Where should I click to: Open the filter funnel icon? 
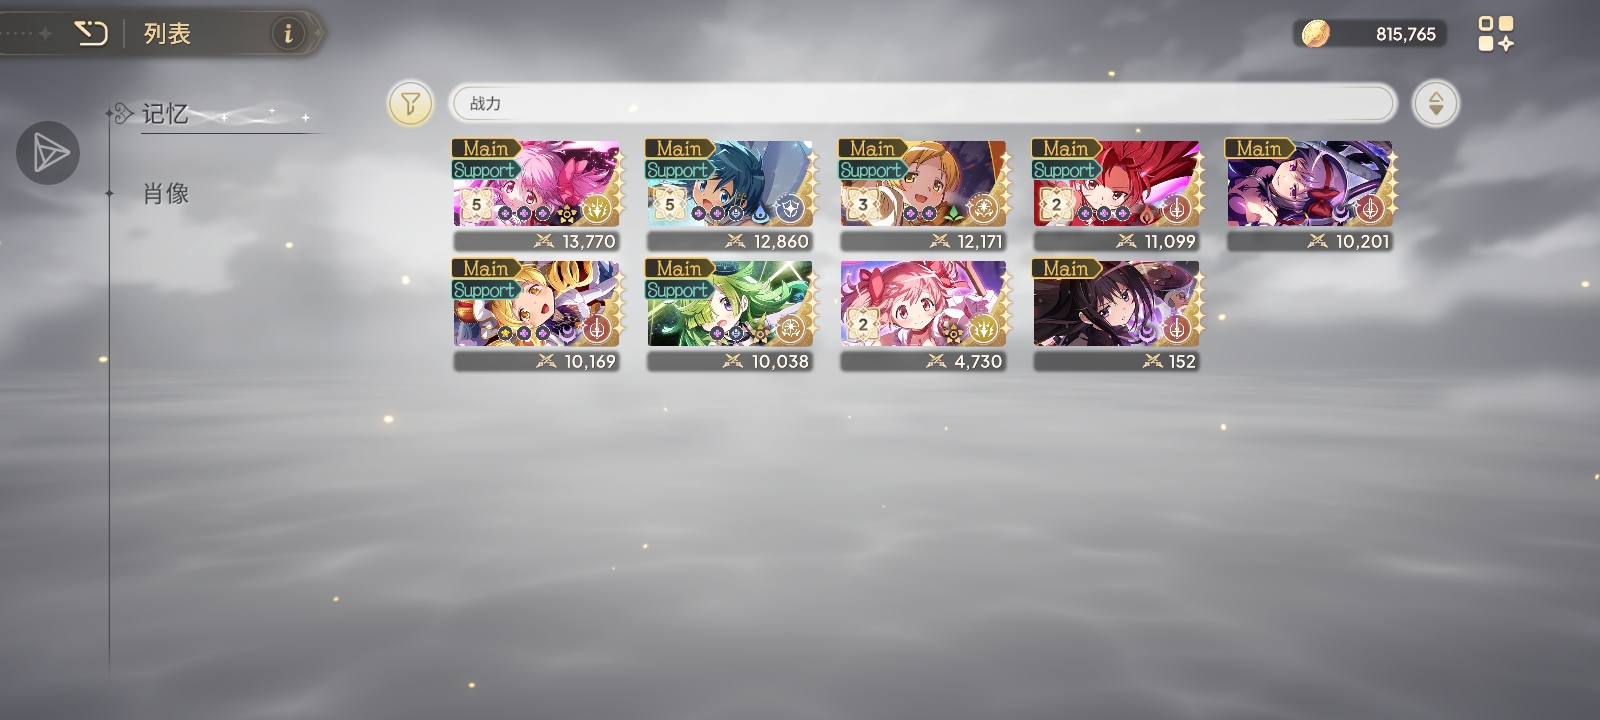[410, 103]
